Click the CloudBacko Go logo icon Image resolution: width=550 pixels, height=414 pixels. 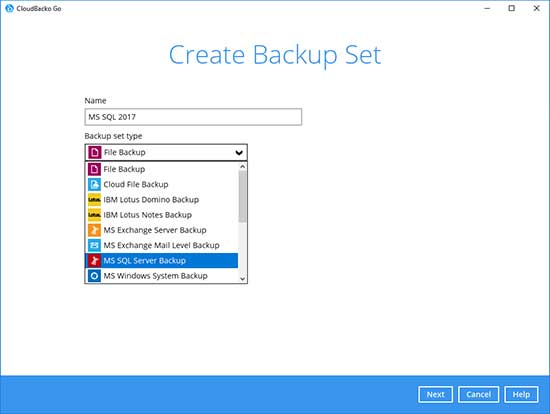[9, 8]
